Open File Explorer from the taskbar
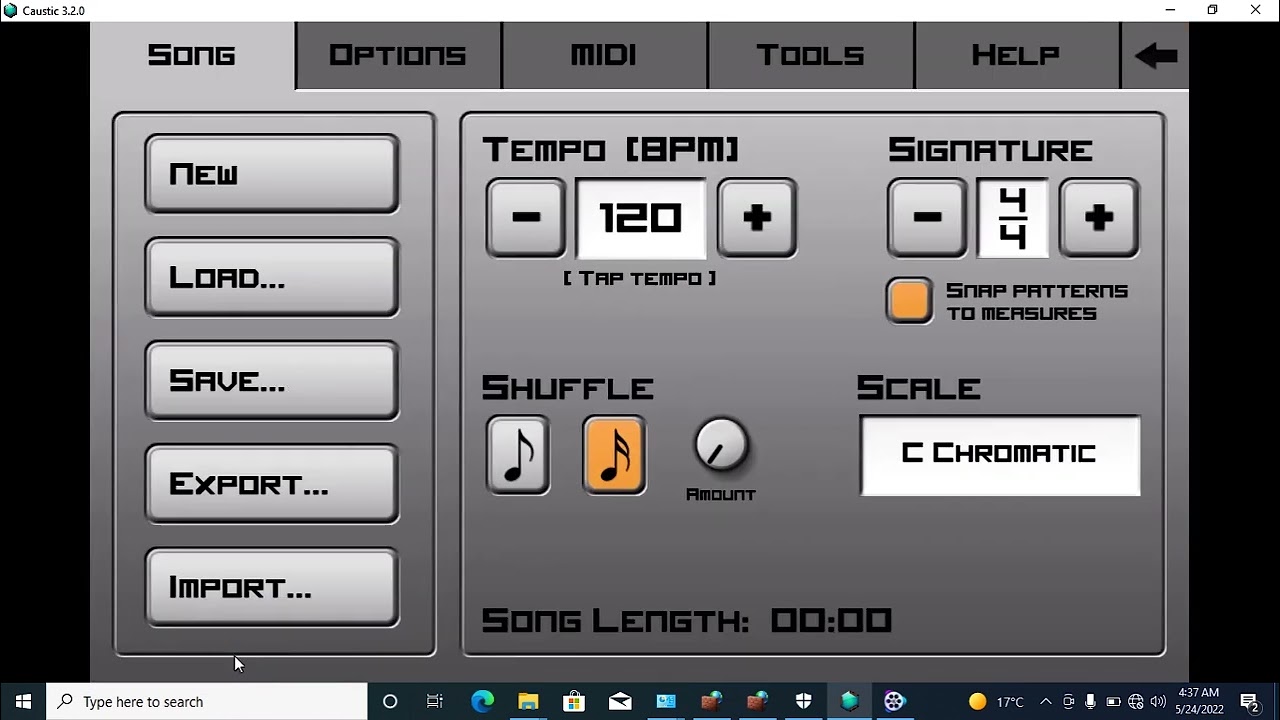This screenshot has width=1280, height=720. point(528,701)
